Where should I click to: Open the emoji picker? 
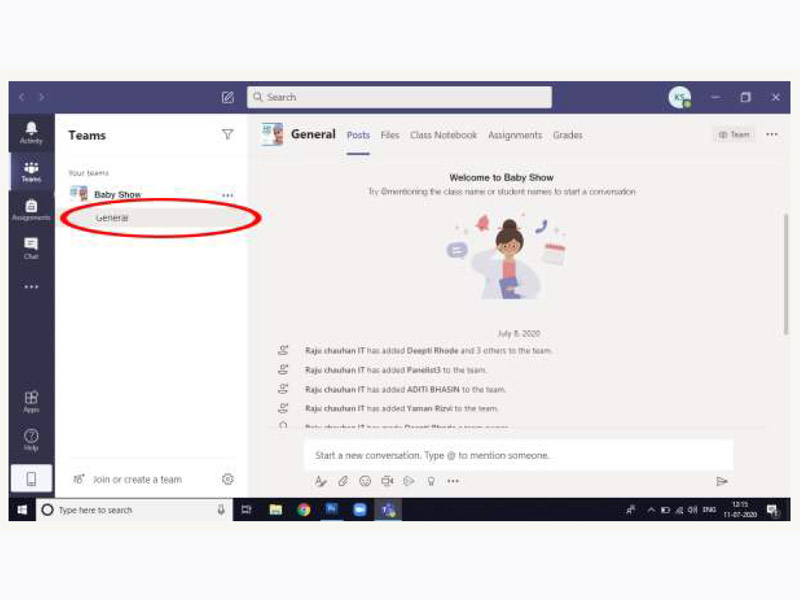pyautogui.click(x=365, y=481)
